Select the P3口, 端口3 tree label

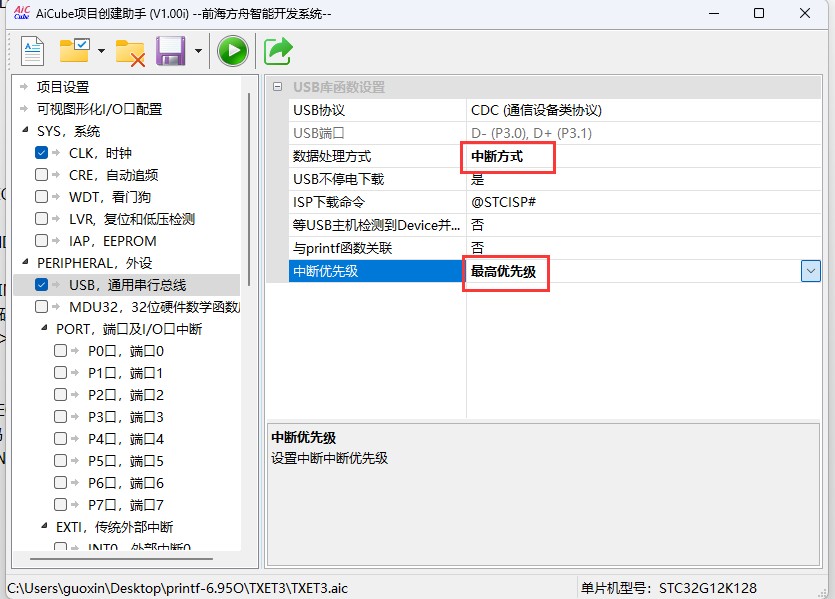pyautogui.click(x=126, y=417)
